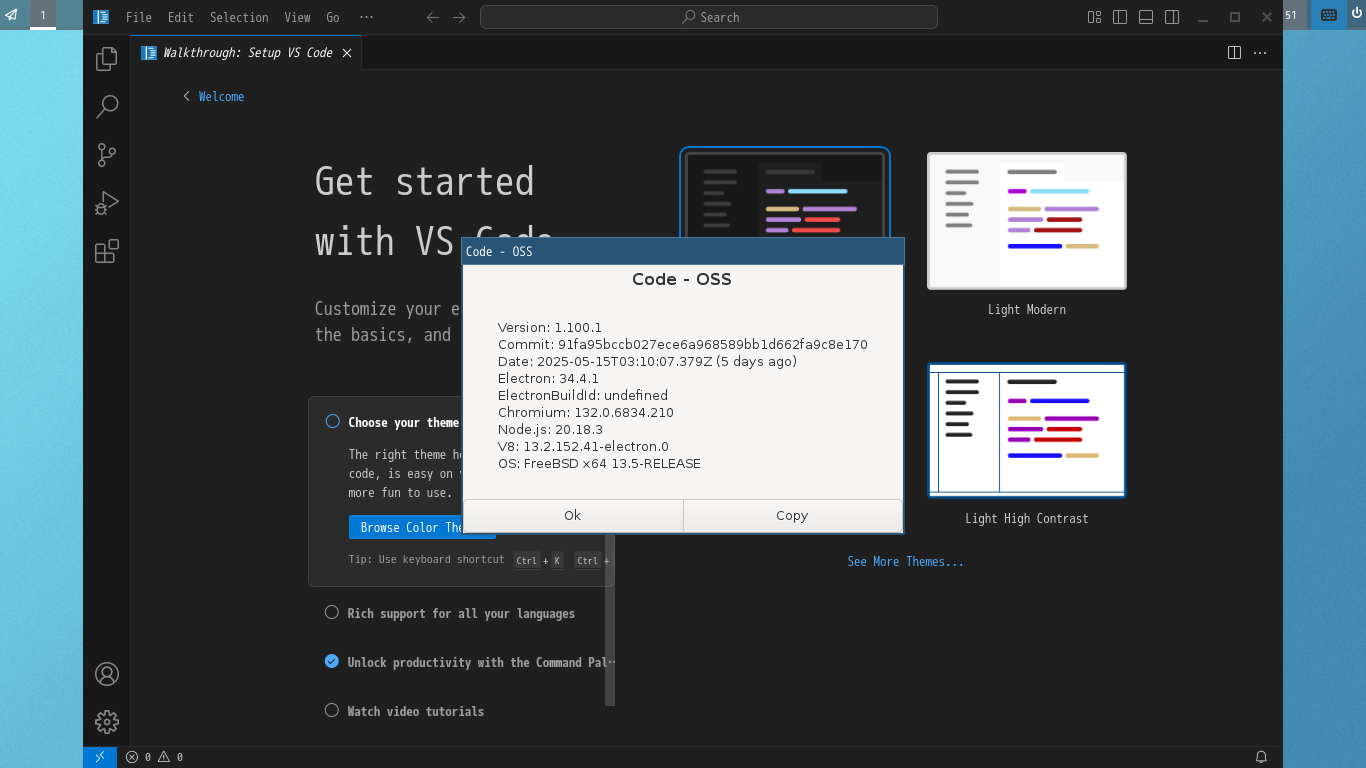
Task: Click the paper plane icon in the desktop panel
Action: tap(12, 15)
